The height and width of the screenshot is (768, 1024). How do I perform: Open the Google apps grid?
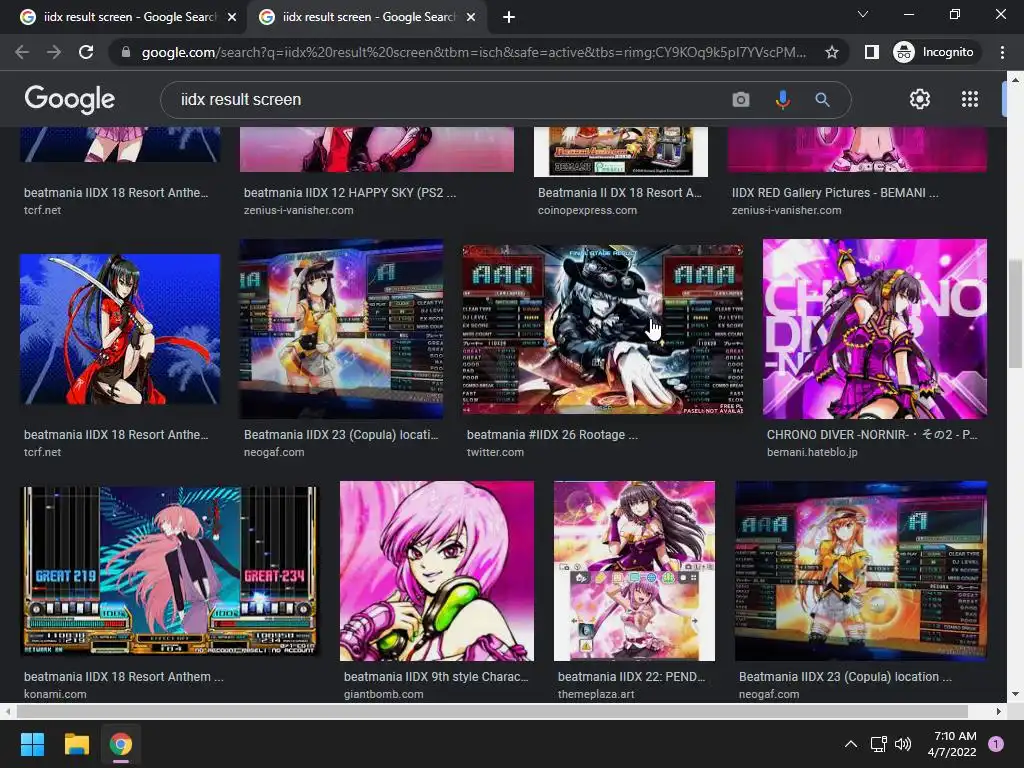pyautogui.click(x=970, y=99)
